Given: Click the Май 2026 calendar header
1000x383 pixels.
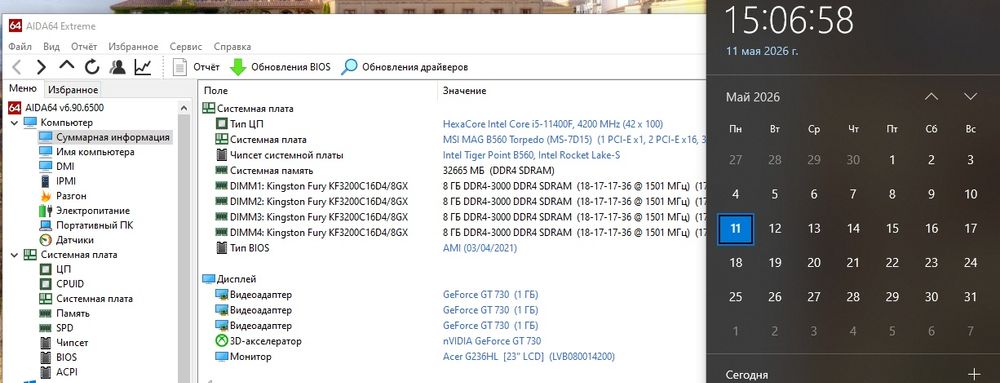Looking at the screenshot, I should click(753, 97).
